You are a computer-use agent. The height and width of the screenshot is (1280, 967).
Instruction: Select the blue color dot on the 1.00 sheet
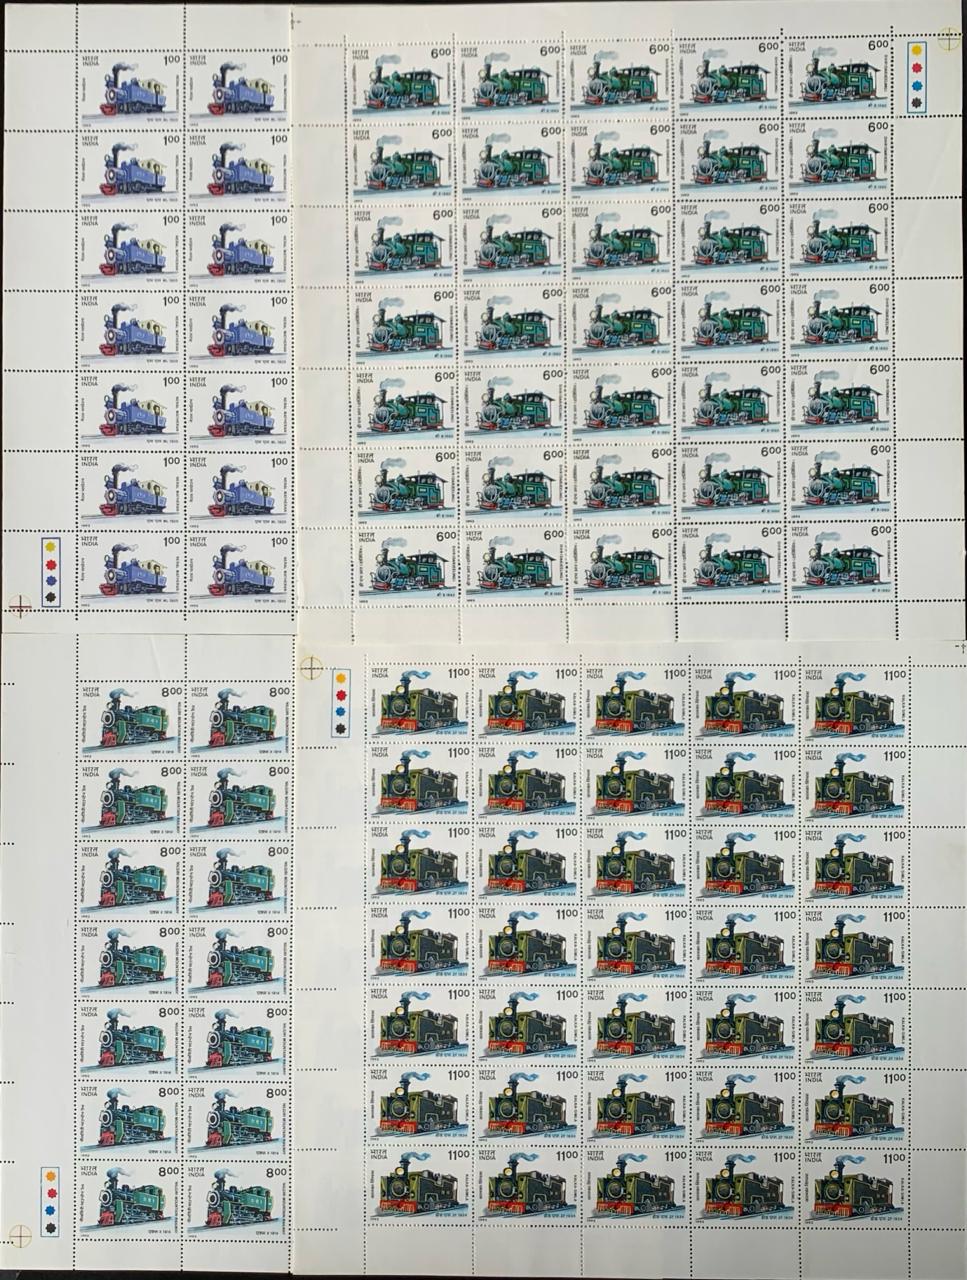point(51,581)
